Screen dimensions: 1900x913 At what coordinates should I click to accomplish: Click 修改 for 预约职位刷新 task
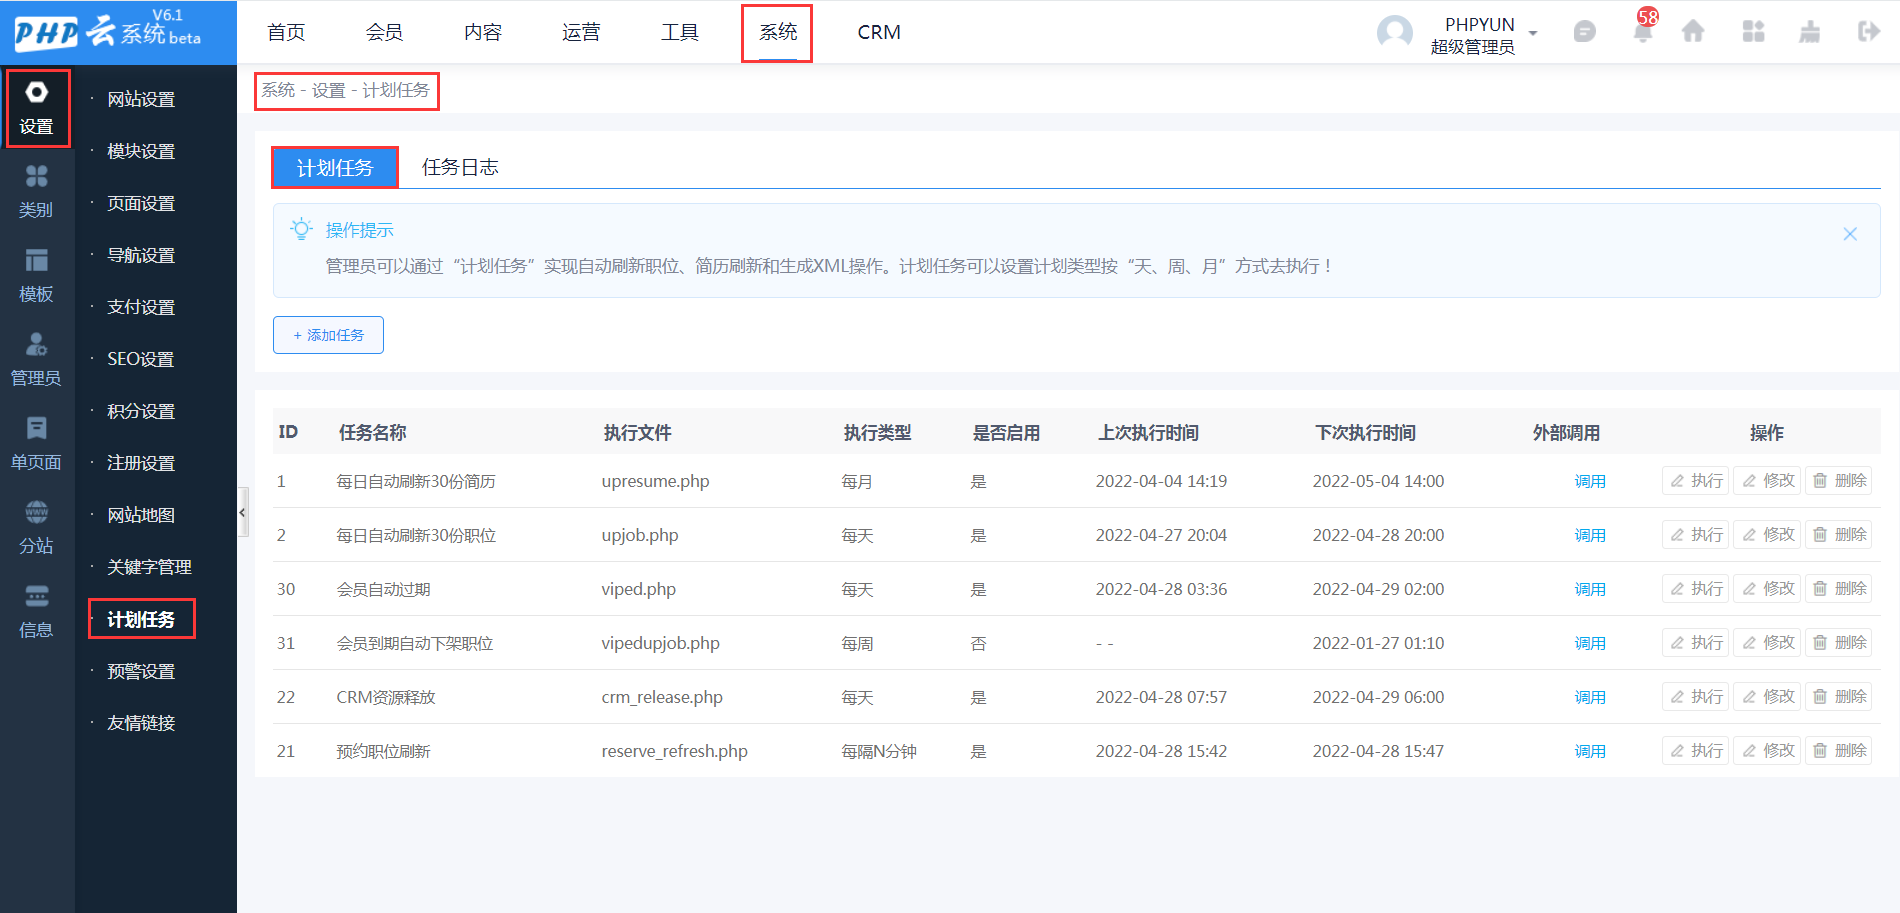tap(1767, 751)
